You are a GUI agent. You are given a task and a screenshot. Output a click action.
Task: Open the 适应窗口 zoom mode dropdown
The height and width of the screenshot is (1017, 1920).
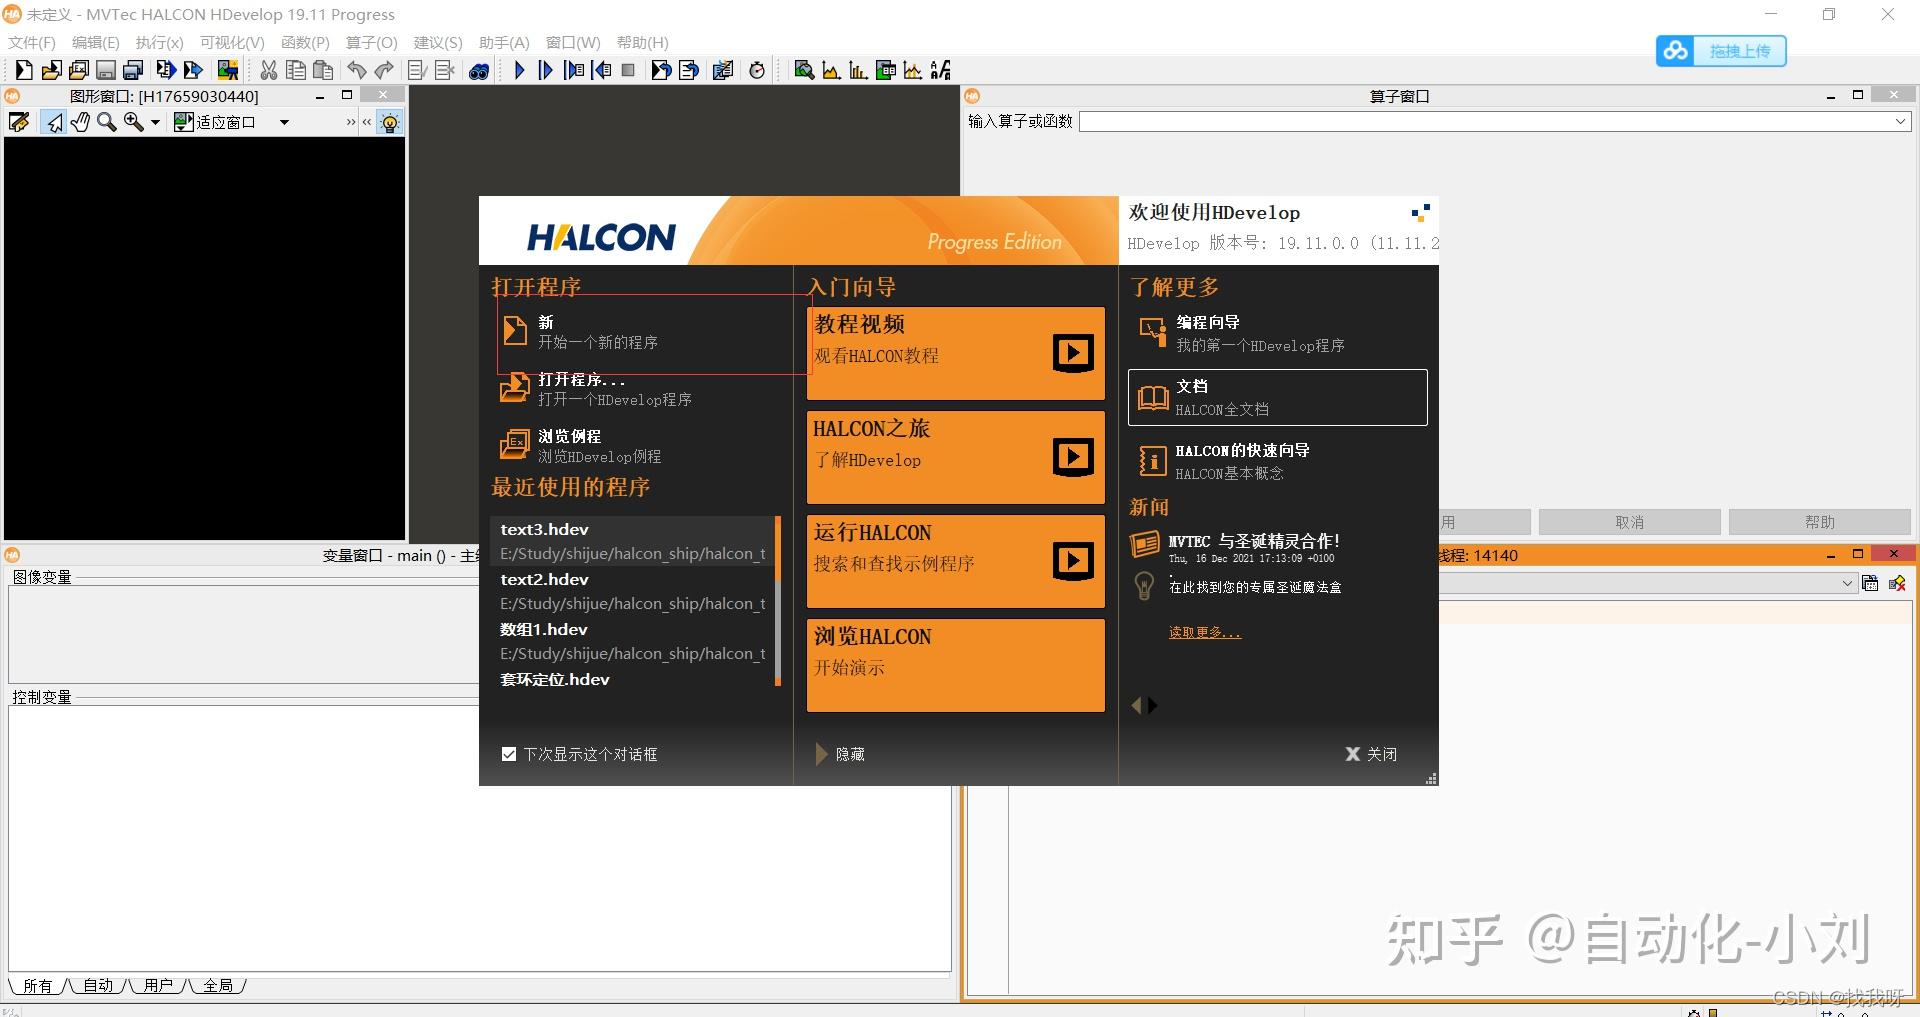pyautogui.click(x=284, y=122)
